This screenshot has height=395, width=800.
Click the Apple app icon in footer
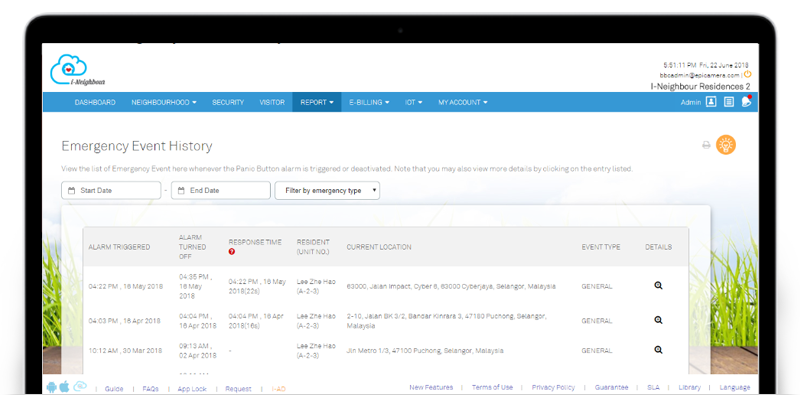coord(64,387)
